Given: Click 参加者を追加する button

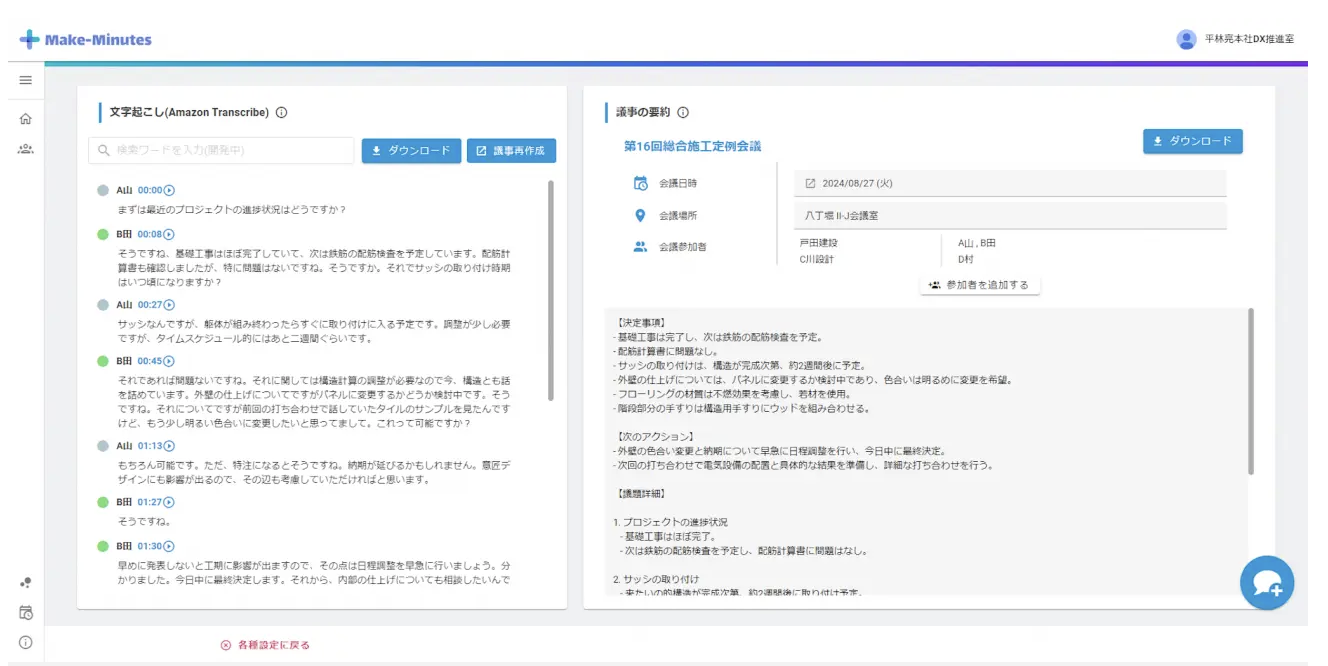Looking at the screenshot, I should (x=979, y=285).
